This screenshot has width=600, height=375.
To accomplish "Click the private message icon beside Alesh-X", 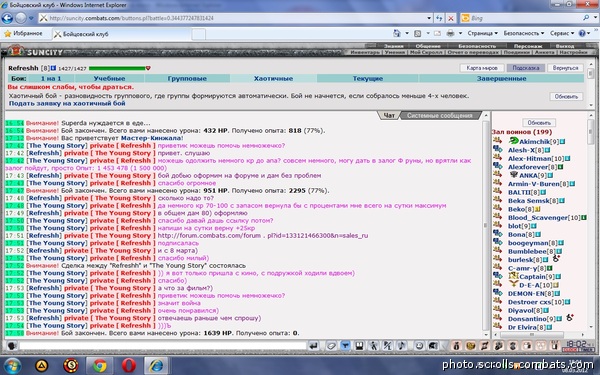I will pyautogui.click(x=497, y=150).
